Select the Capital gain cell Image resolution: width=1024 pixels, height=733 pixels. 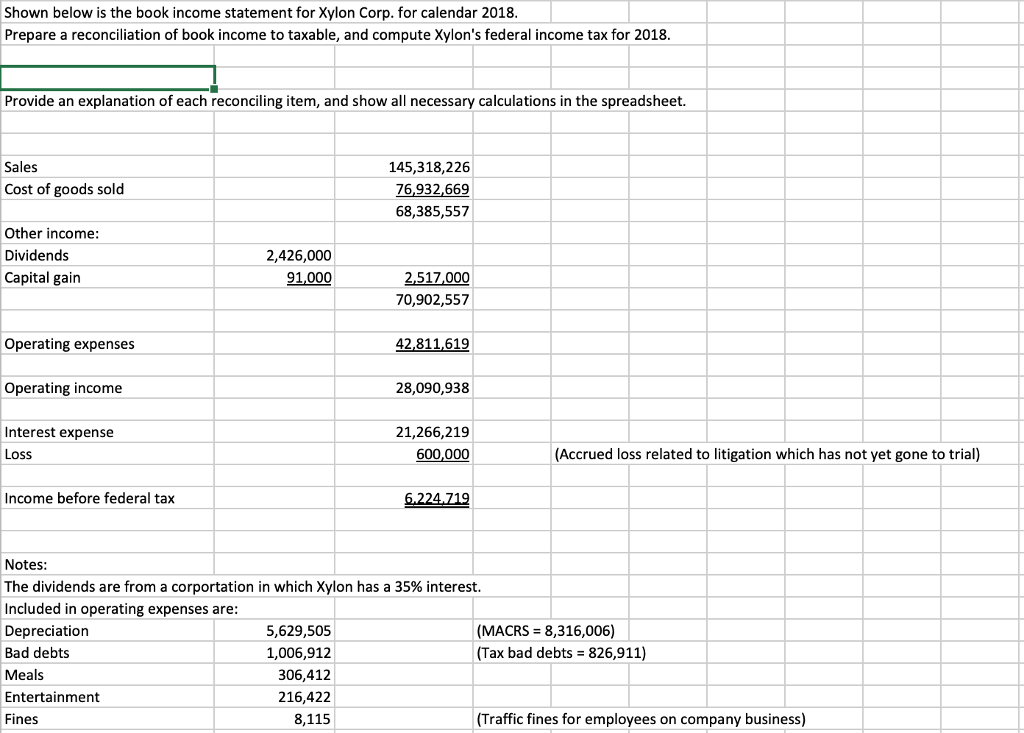coord(40,277)
